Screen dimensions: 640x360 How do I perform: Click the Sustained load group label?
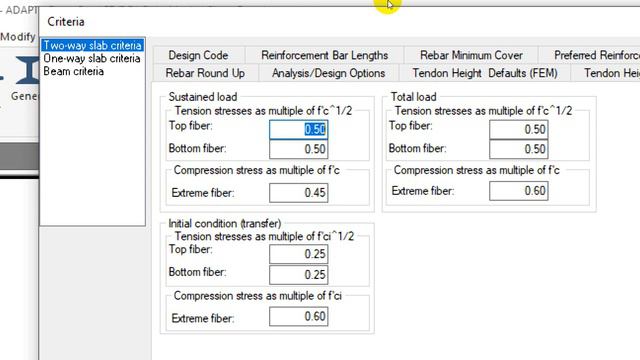coord(202,97)
